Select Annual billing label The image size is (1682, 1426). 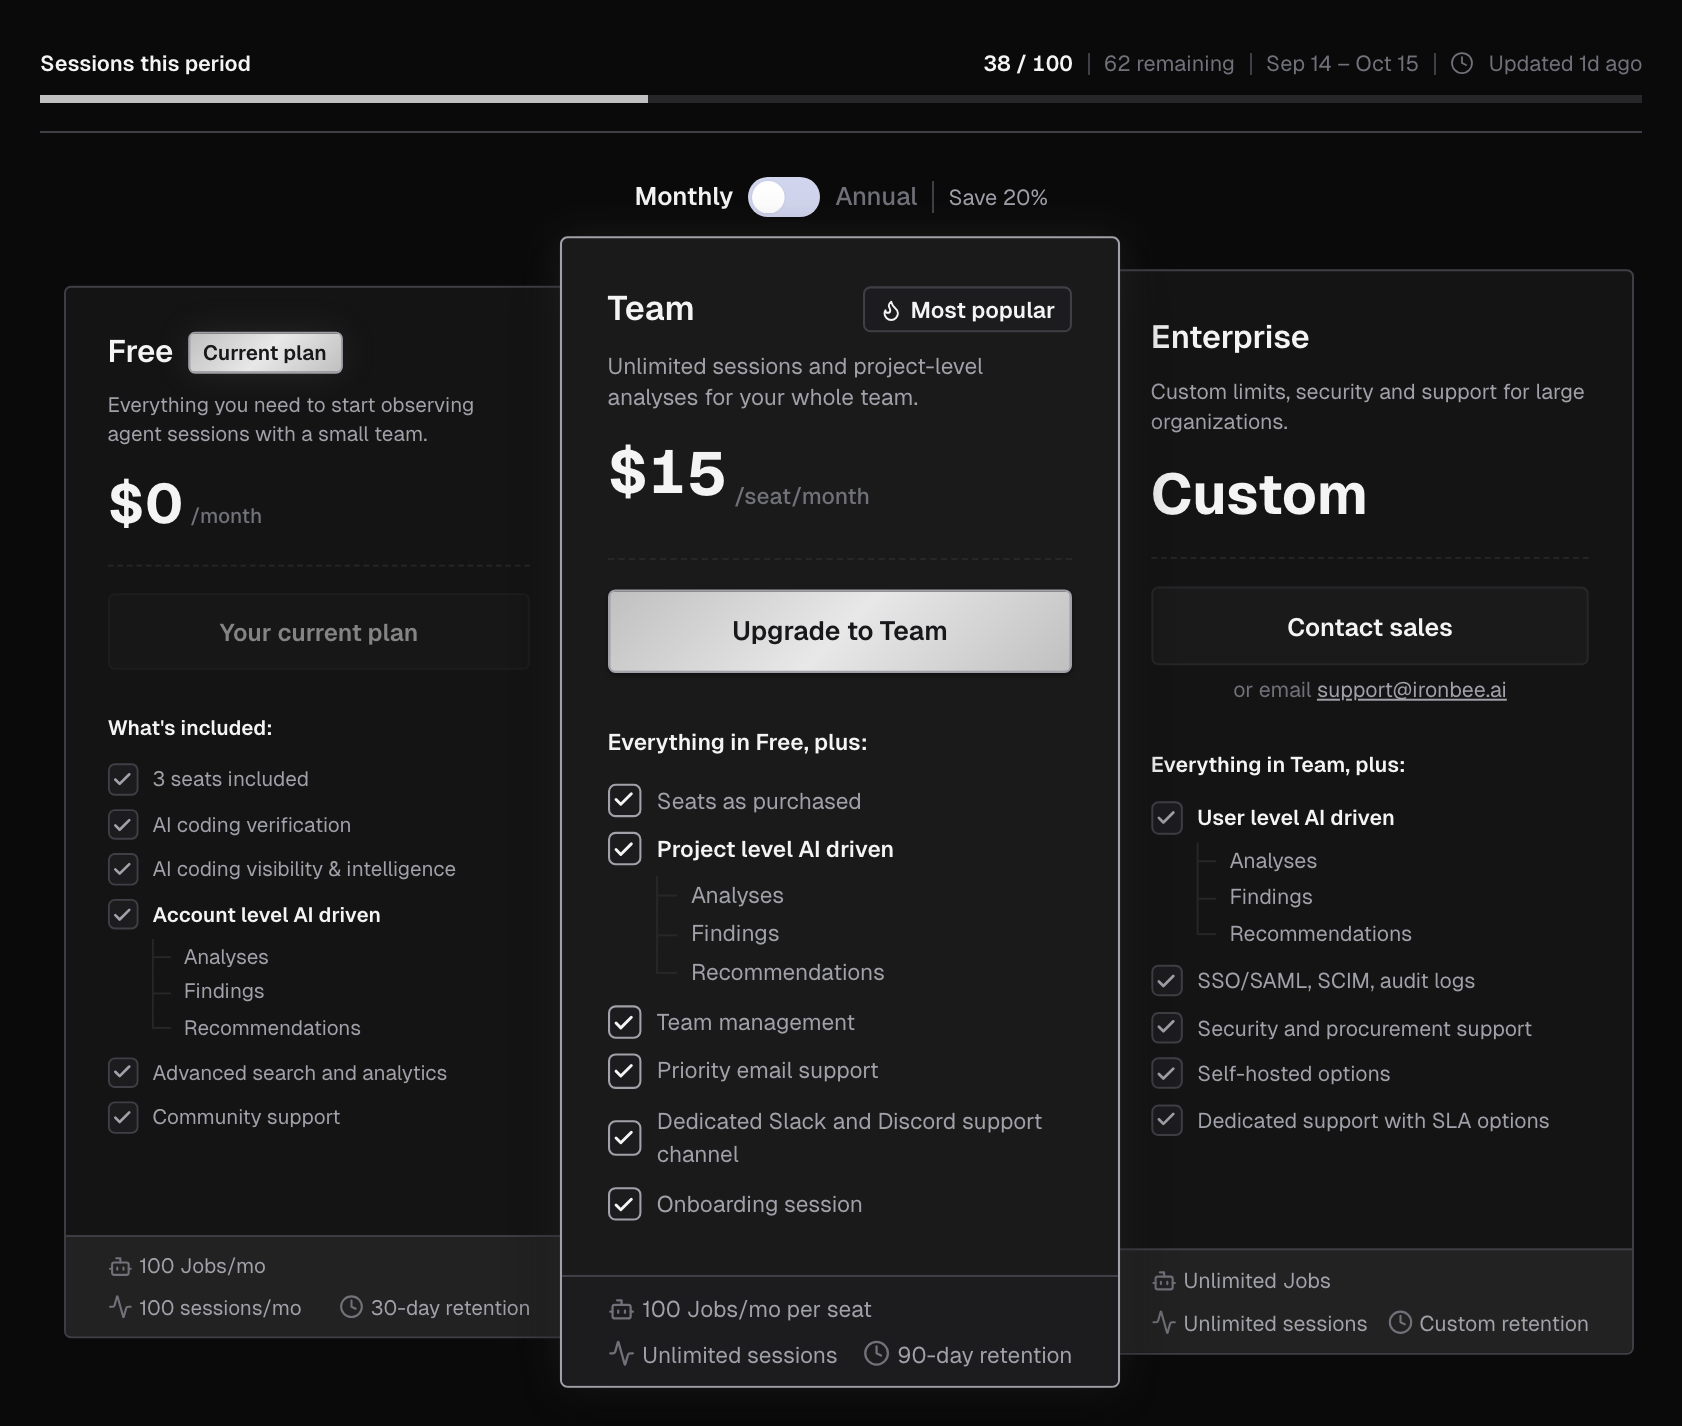(x=876, y=197)
